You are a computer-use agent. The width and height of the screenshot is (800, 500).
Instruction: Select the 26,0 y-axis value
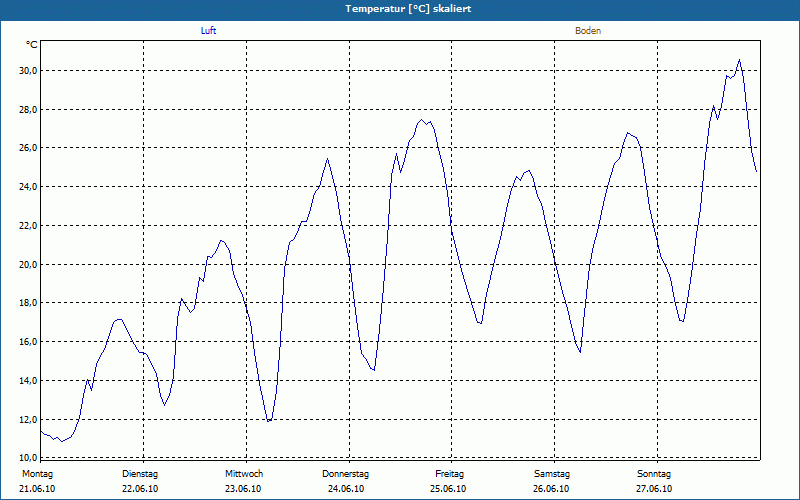pos(29,148)
